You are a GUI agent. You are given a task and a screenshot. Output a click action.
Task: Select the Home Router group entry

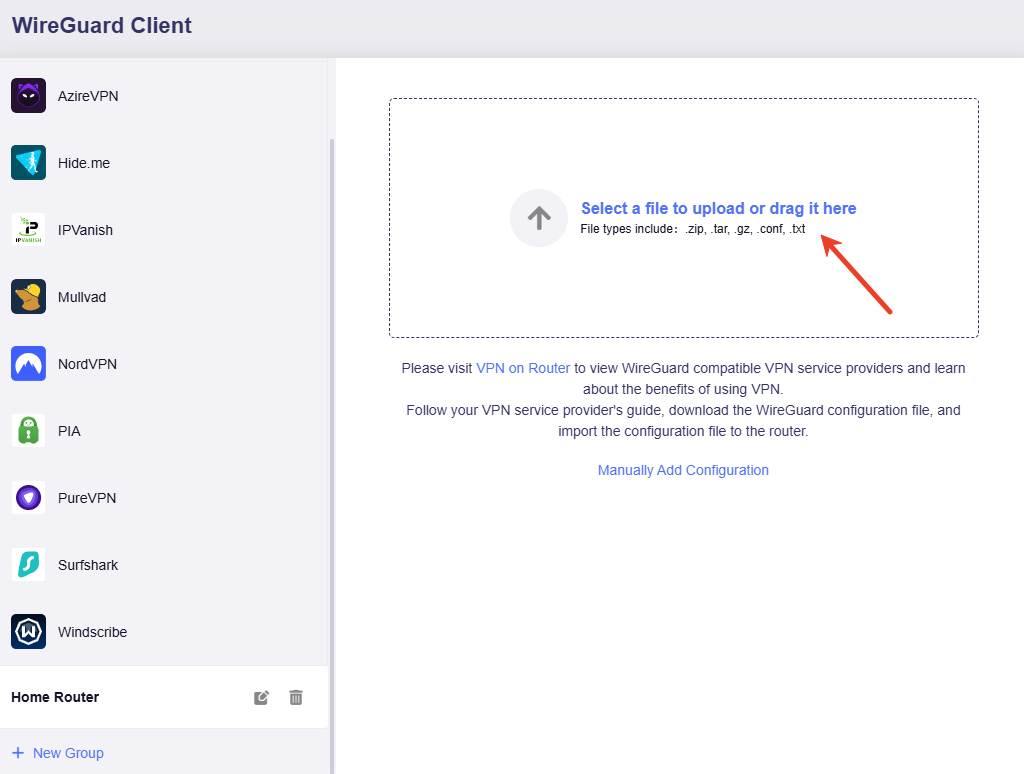55,697
